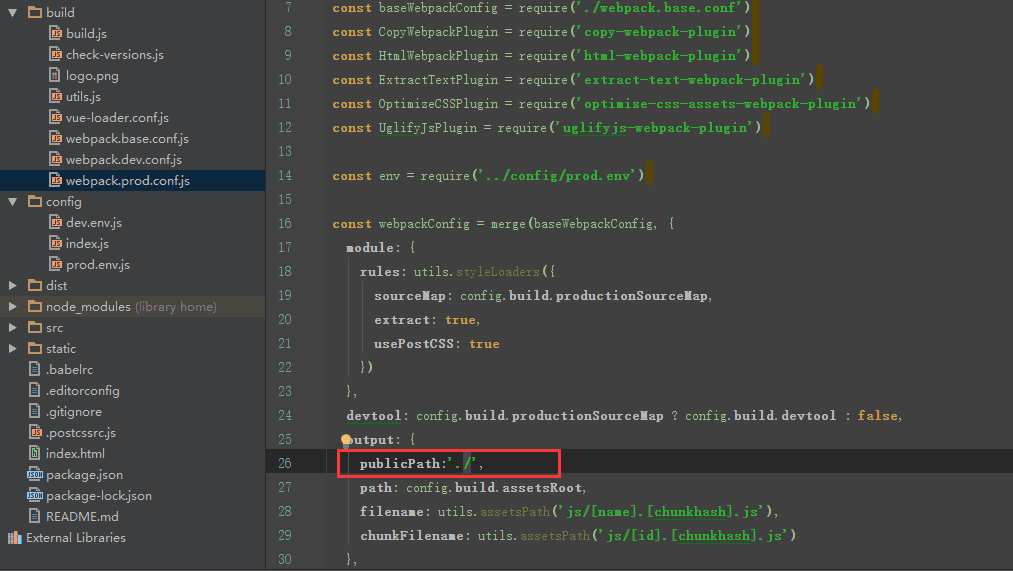Click the logo.png image file icon

(x=56, y=76)
